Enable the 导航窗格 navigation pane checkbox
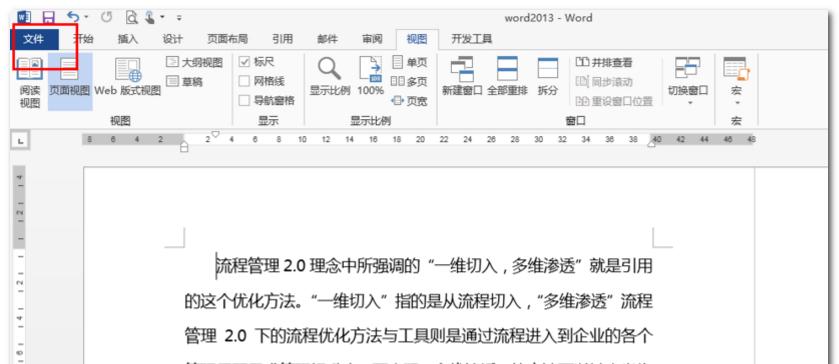Image resolution: width=839 pixels, height=364 pixels. pyautogui.click(x=245, y=101)
